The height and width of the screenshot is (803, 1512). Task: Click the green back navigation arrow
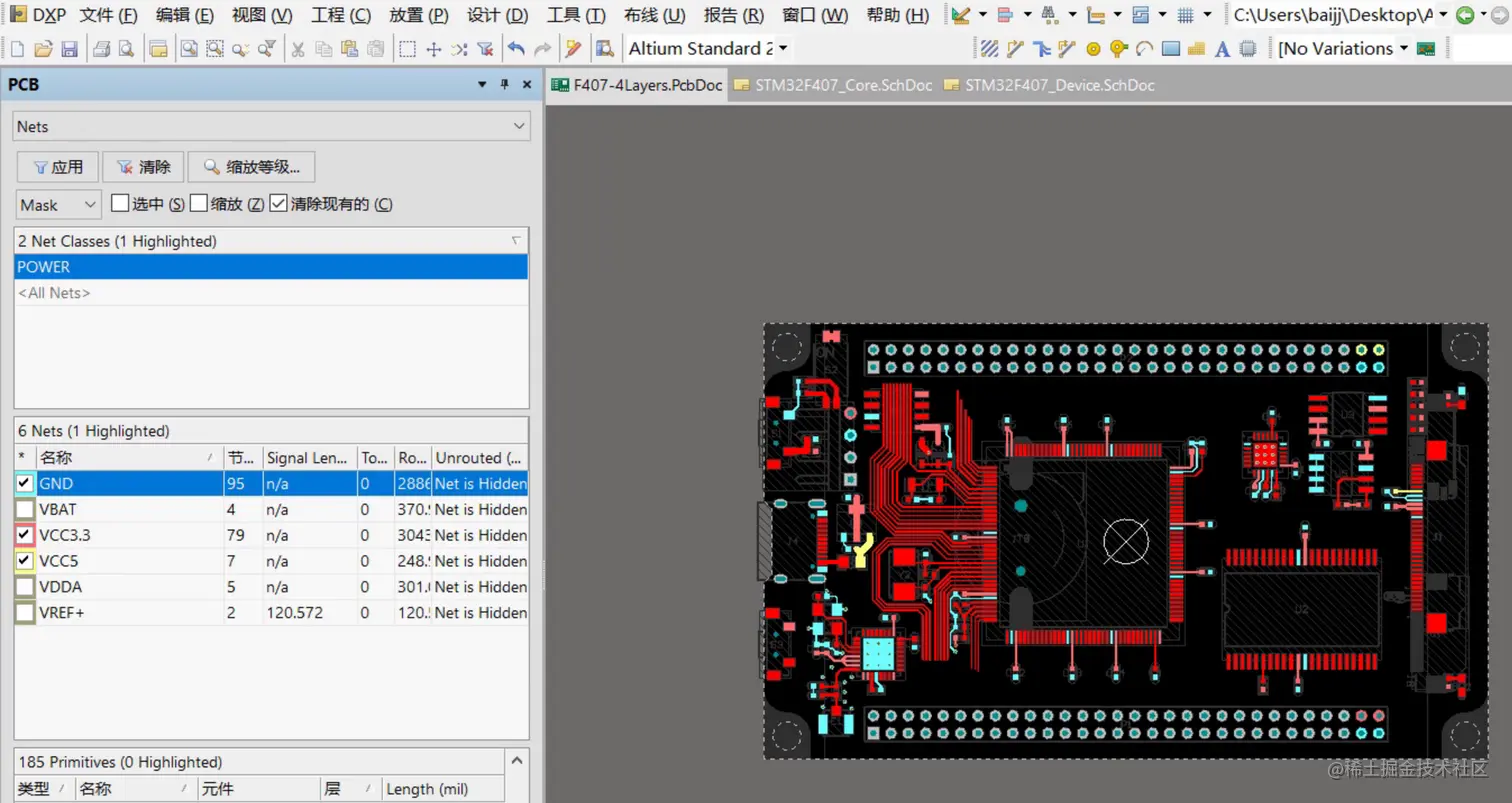coord(1465,15)
